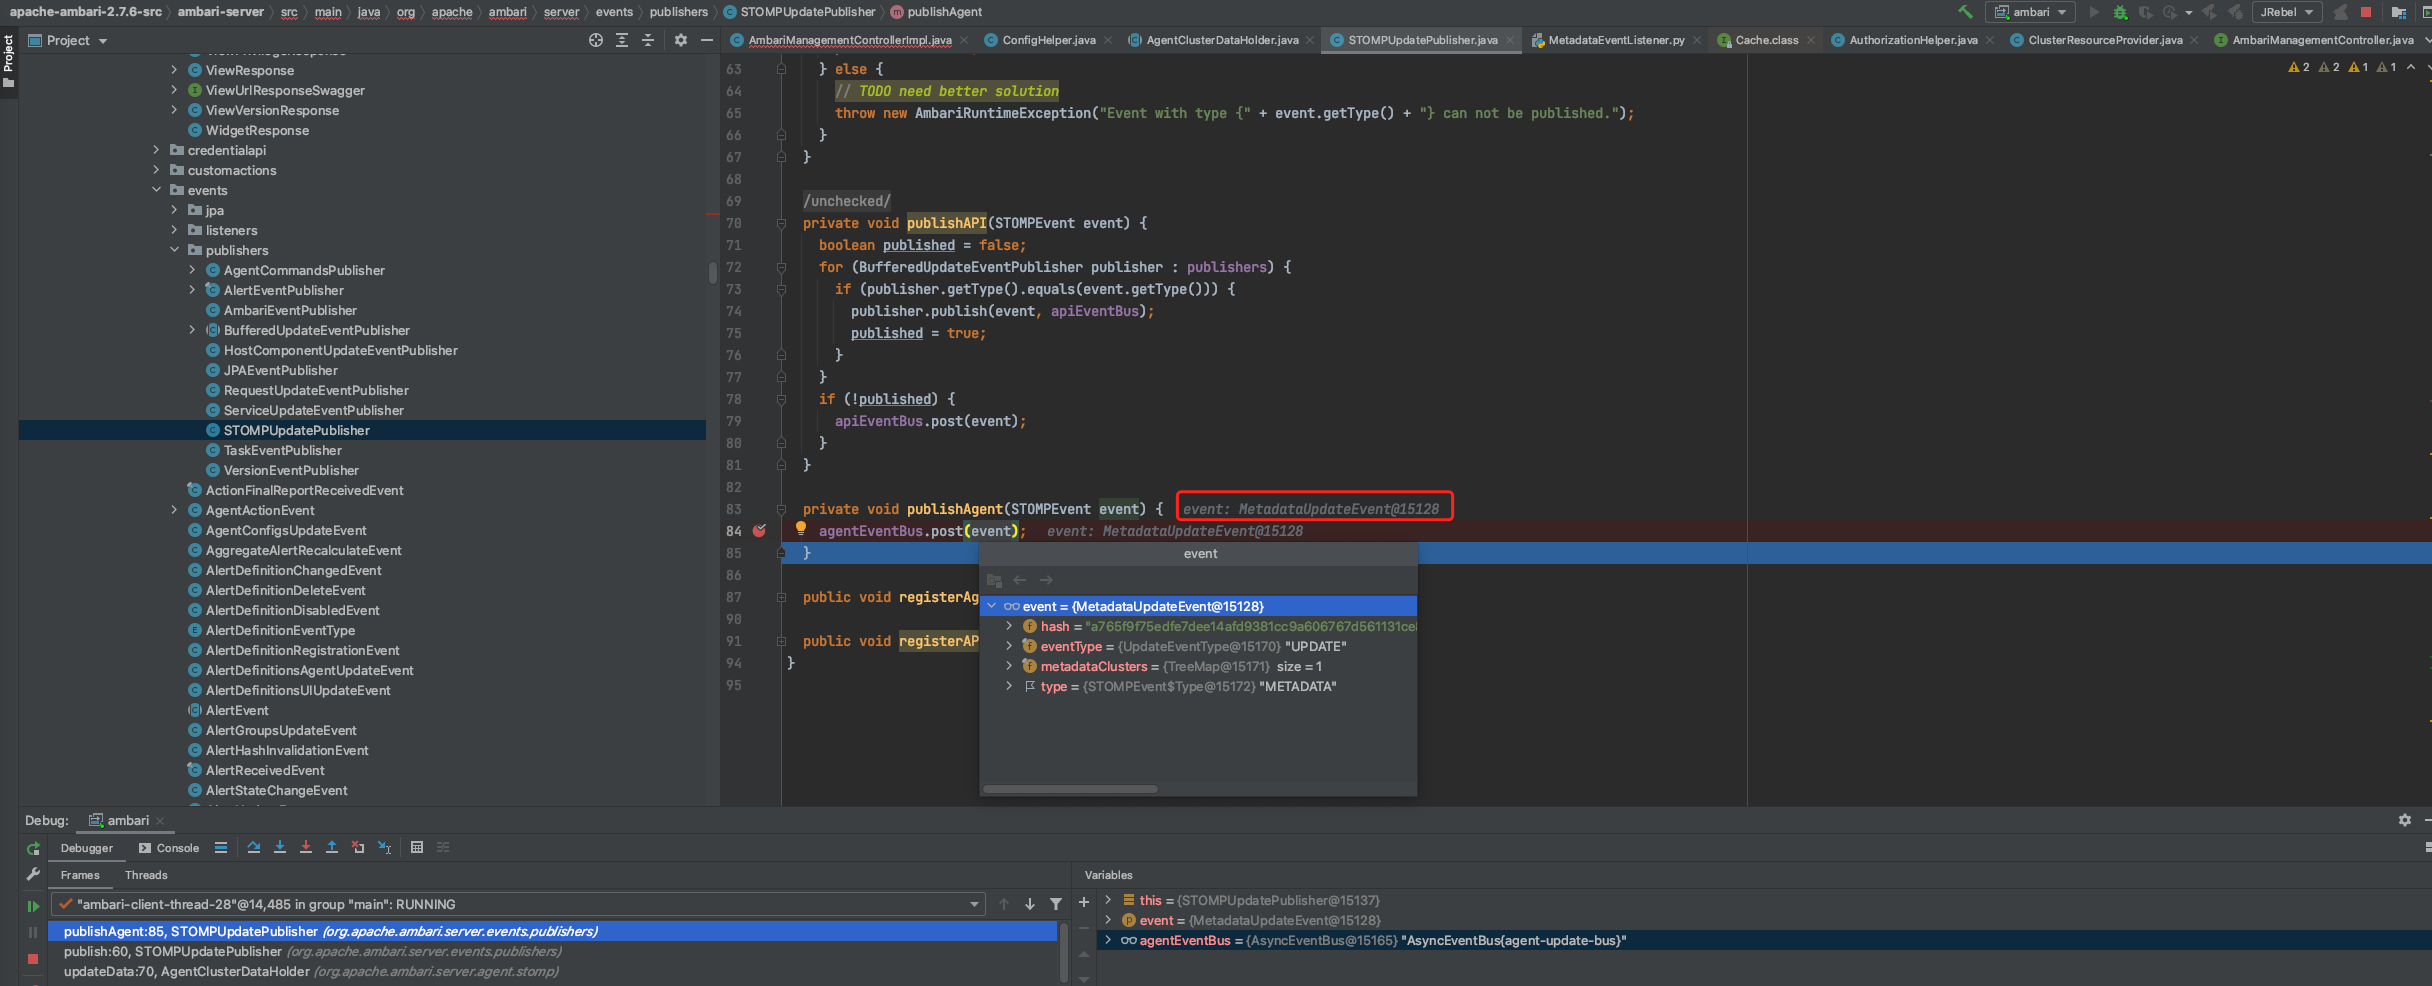The height and width of the screenshot is (986, 2432).
Task: Click the green Debug bug icon
Action: coord(2119,12)
